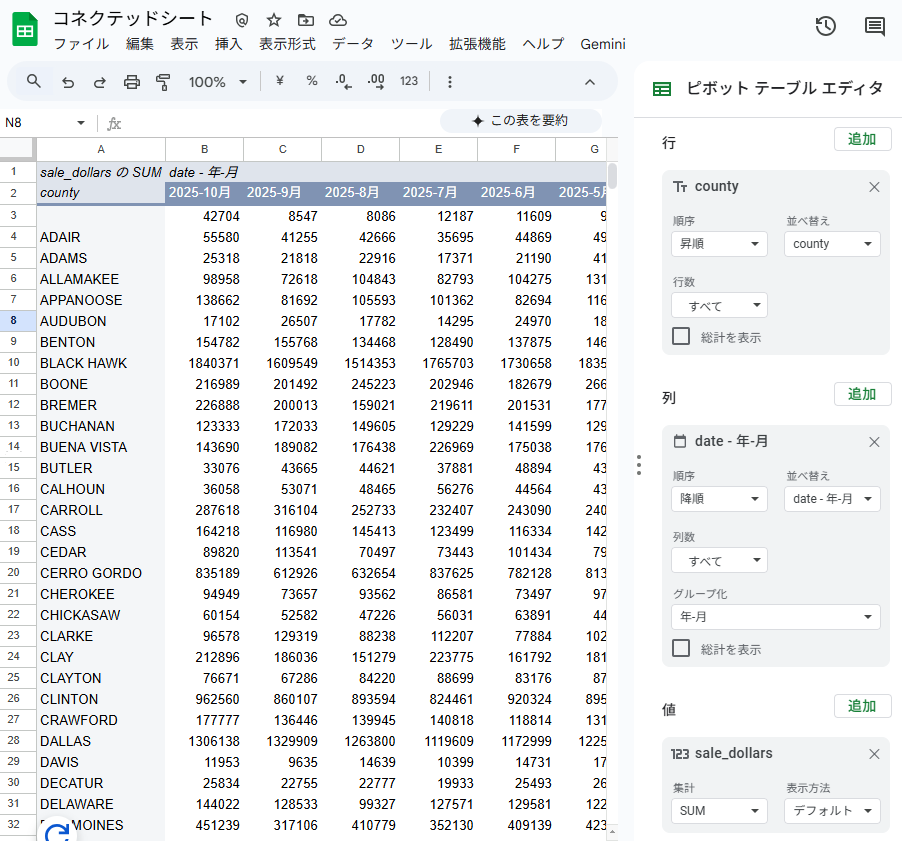
Task: Collapse the toolbar with chevron up
Action: click(x=590, y=82)
